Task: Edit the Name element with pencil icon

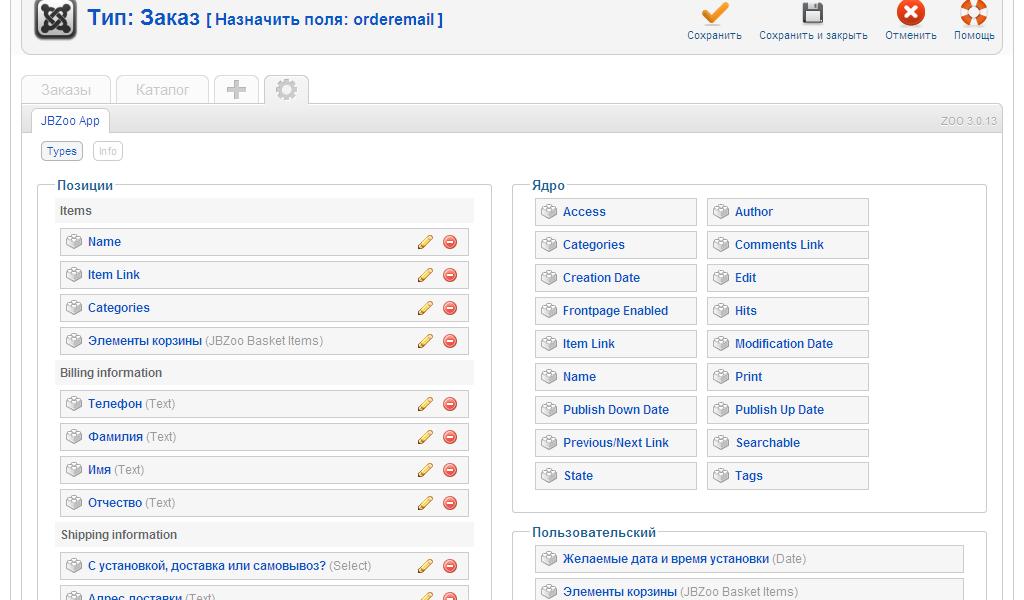Action: [425, 242]
